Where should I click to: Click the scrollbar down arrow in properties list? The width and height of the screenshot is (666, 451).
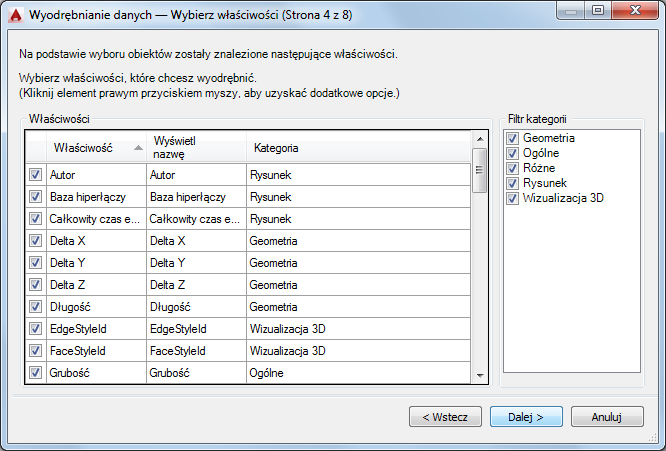480,375
